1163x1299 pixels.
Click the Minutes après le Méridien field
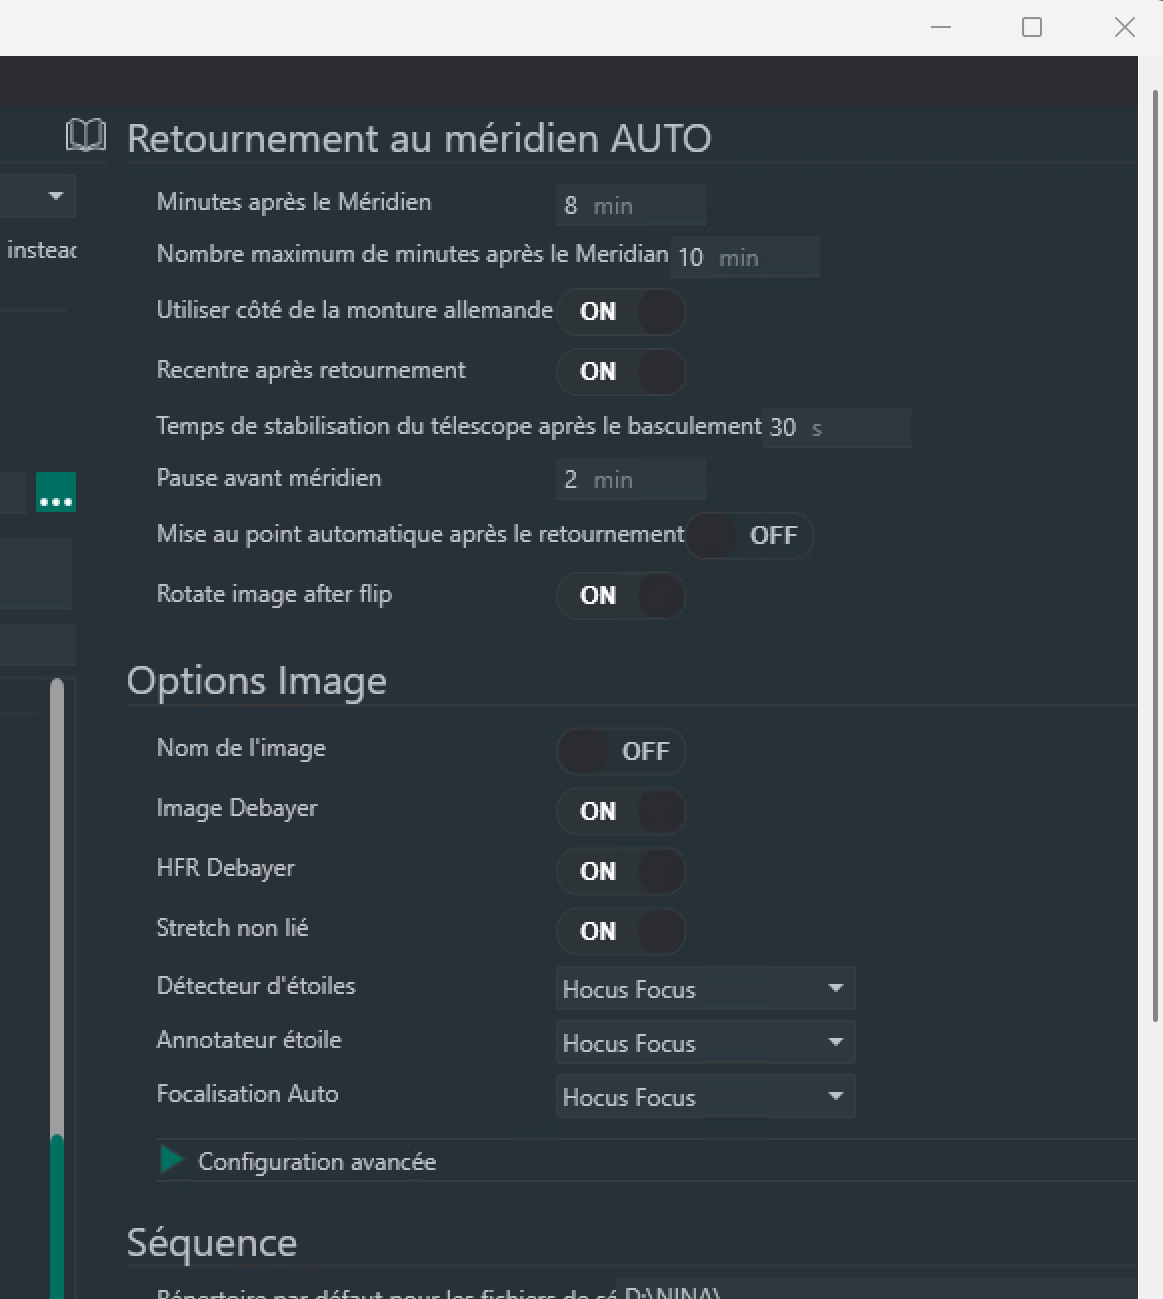coord(630,205)
